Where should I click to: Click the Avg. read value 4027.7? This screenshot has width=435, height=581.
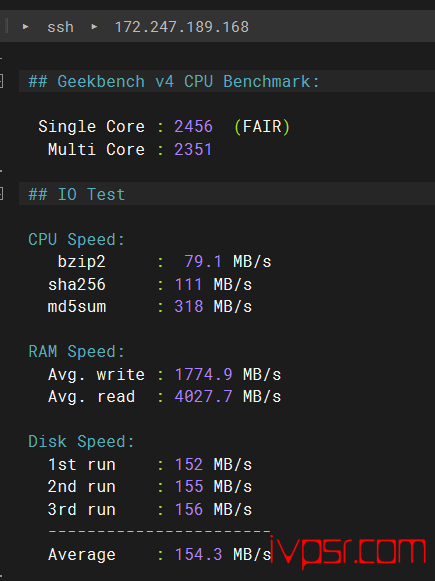203,397
